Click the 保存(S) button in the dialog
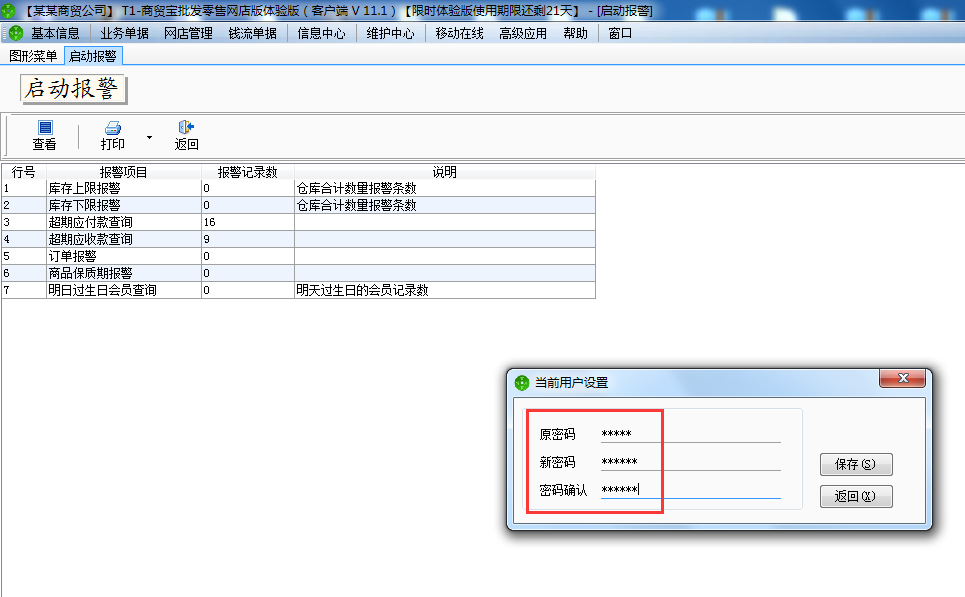 pos(856,464)
